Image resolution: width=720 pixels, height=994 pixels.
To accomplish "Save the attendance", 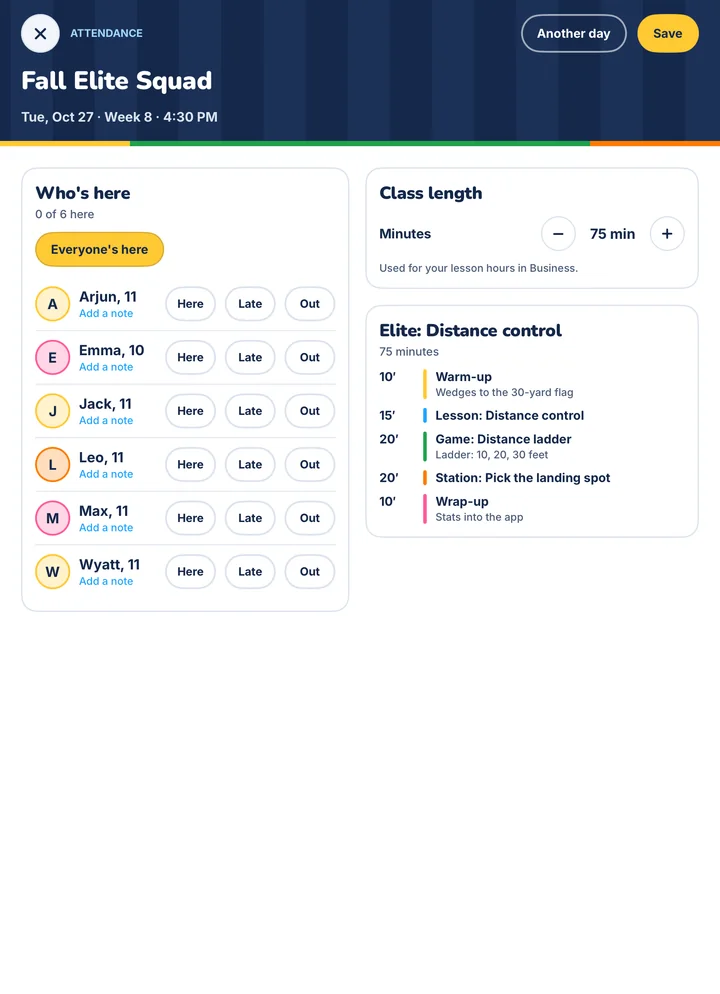I will [x=668, y=34].
